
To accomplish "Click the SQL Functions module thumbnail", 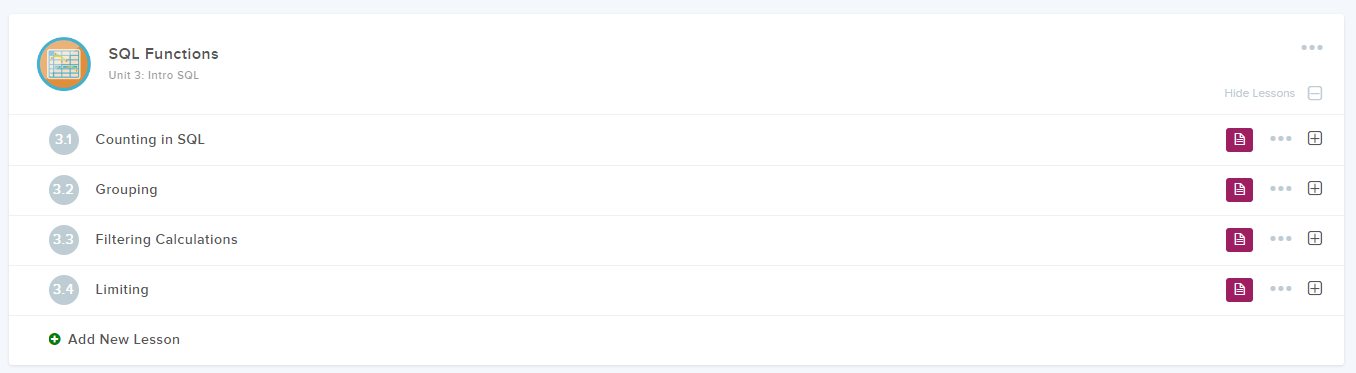I will (64, 64).
